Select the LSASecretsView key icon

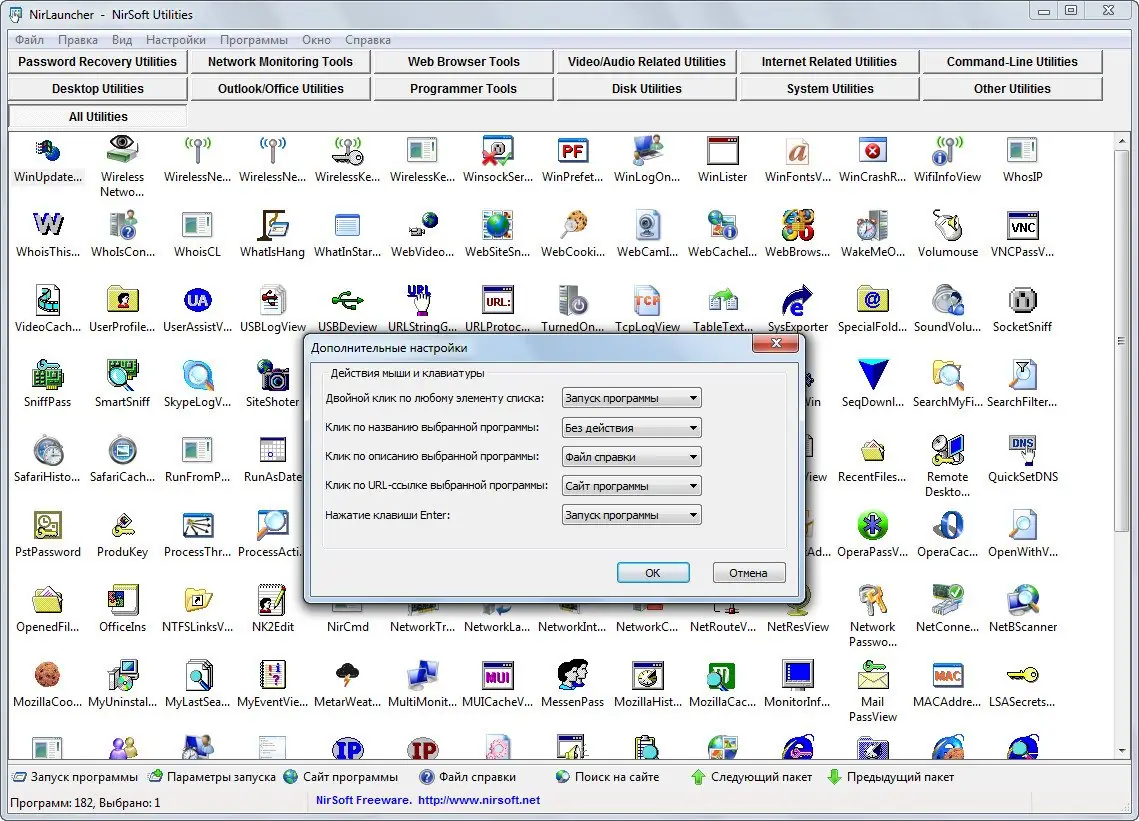[1022, 675]
